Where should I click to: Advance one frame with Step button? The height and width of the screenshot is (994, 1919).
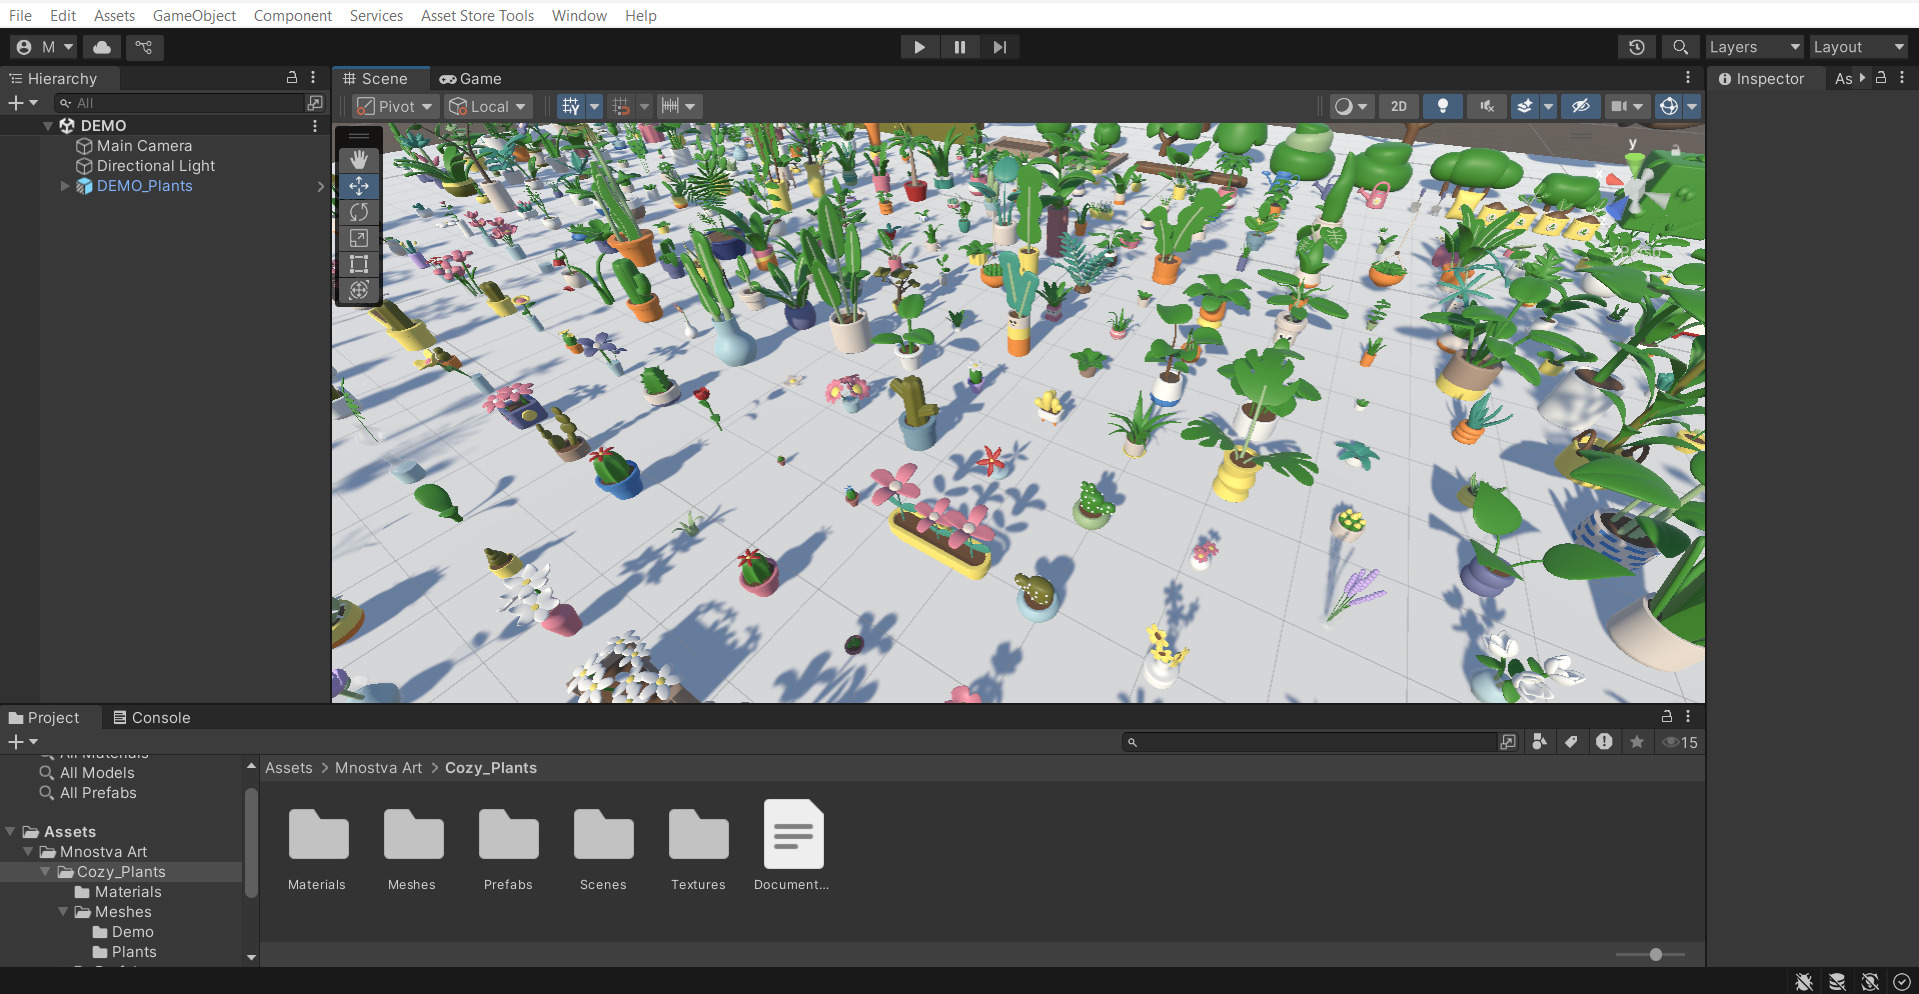tap(1000, 47)
